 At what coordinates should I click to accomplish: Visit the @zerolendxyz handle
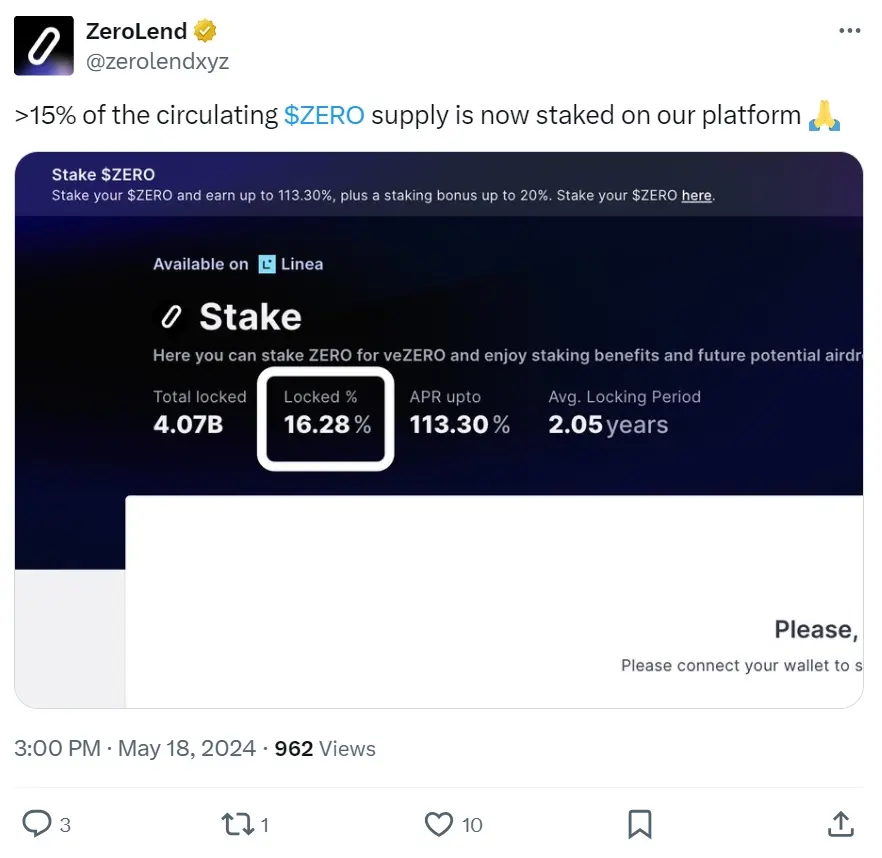159,61
